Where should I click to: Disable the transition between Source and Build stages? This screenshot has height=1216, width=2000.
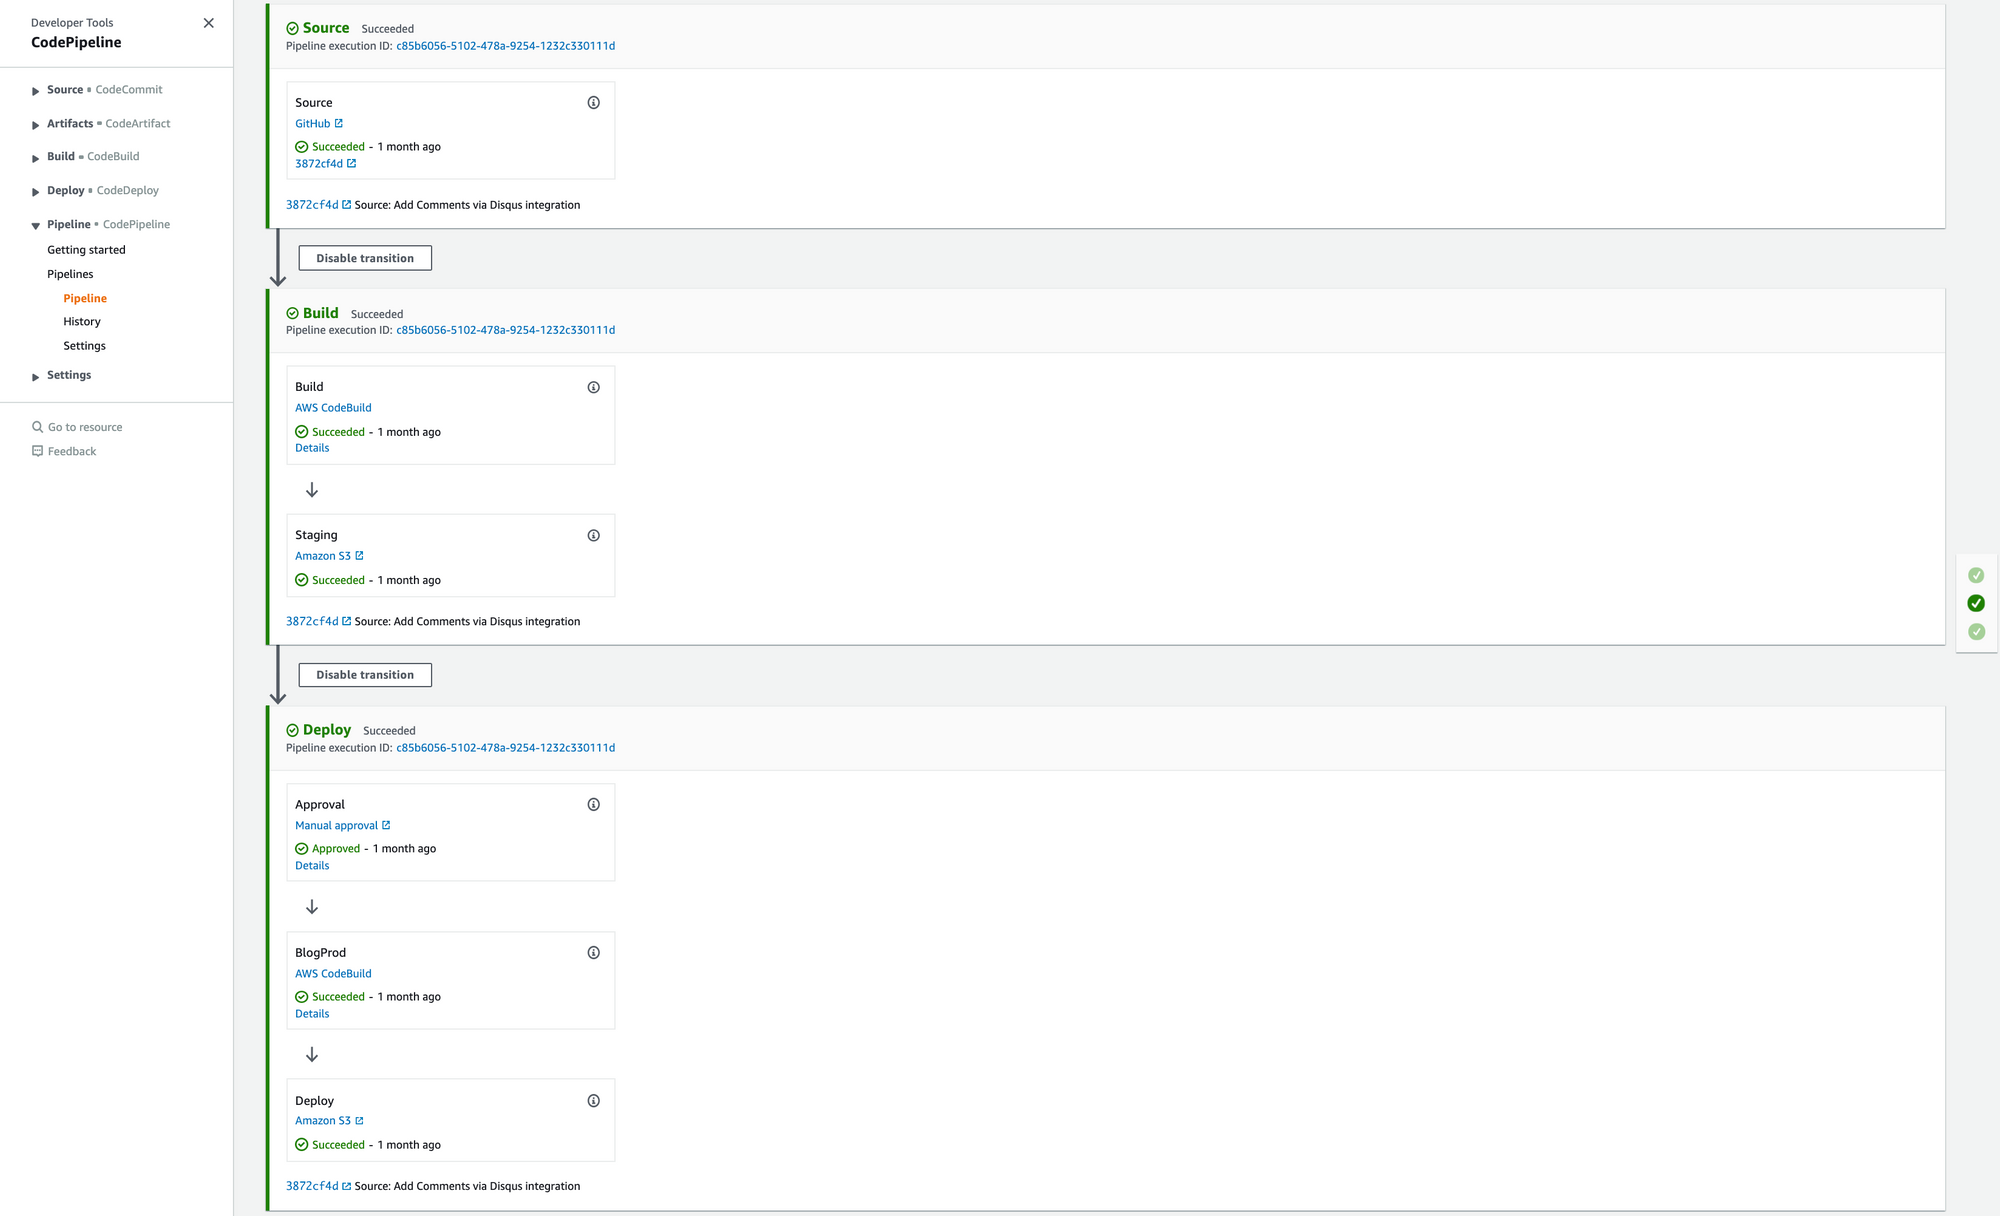pos(364,258)
